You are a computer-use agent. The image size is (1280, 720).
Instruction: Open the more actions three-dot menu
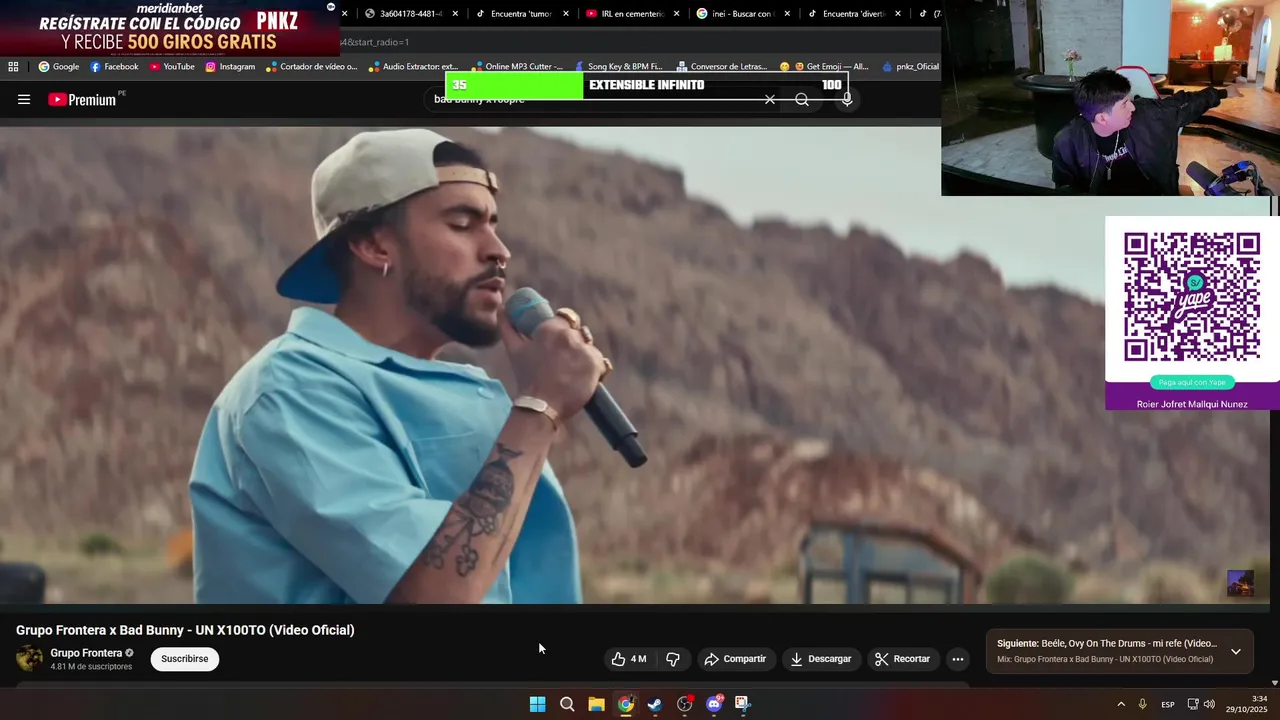958,659
